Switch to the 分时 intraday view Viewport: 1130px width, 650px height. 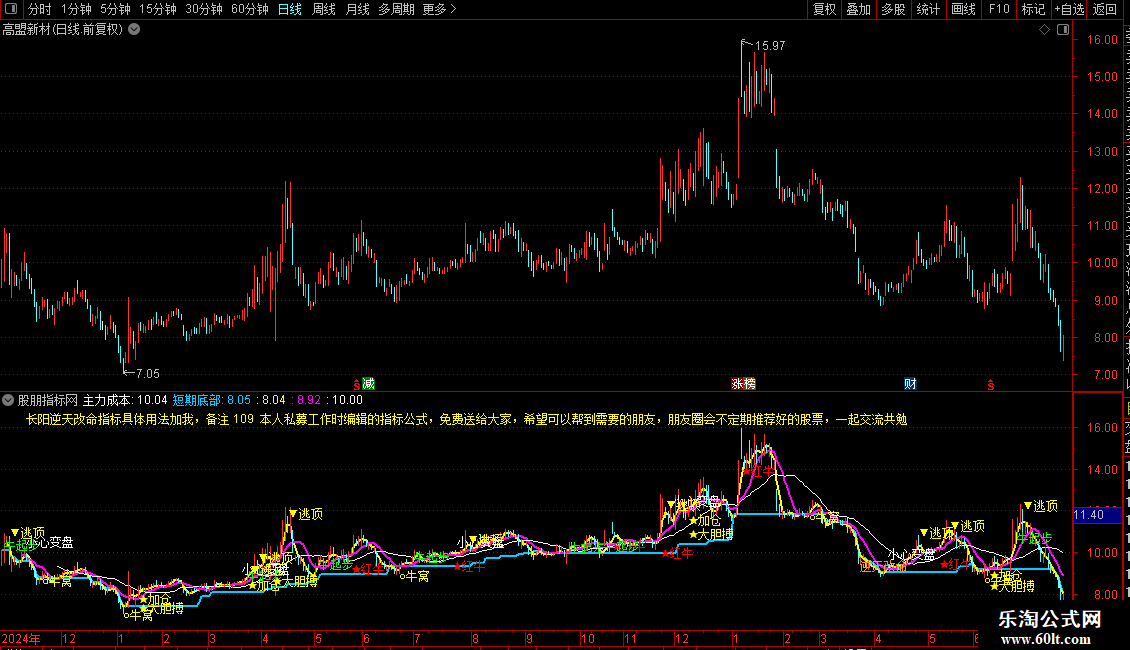click(x=39, y=9)
